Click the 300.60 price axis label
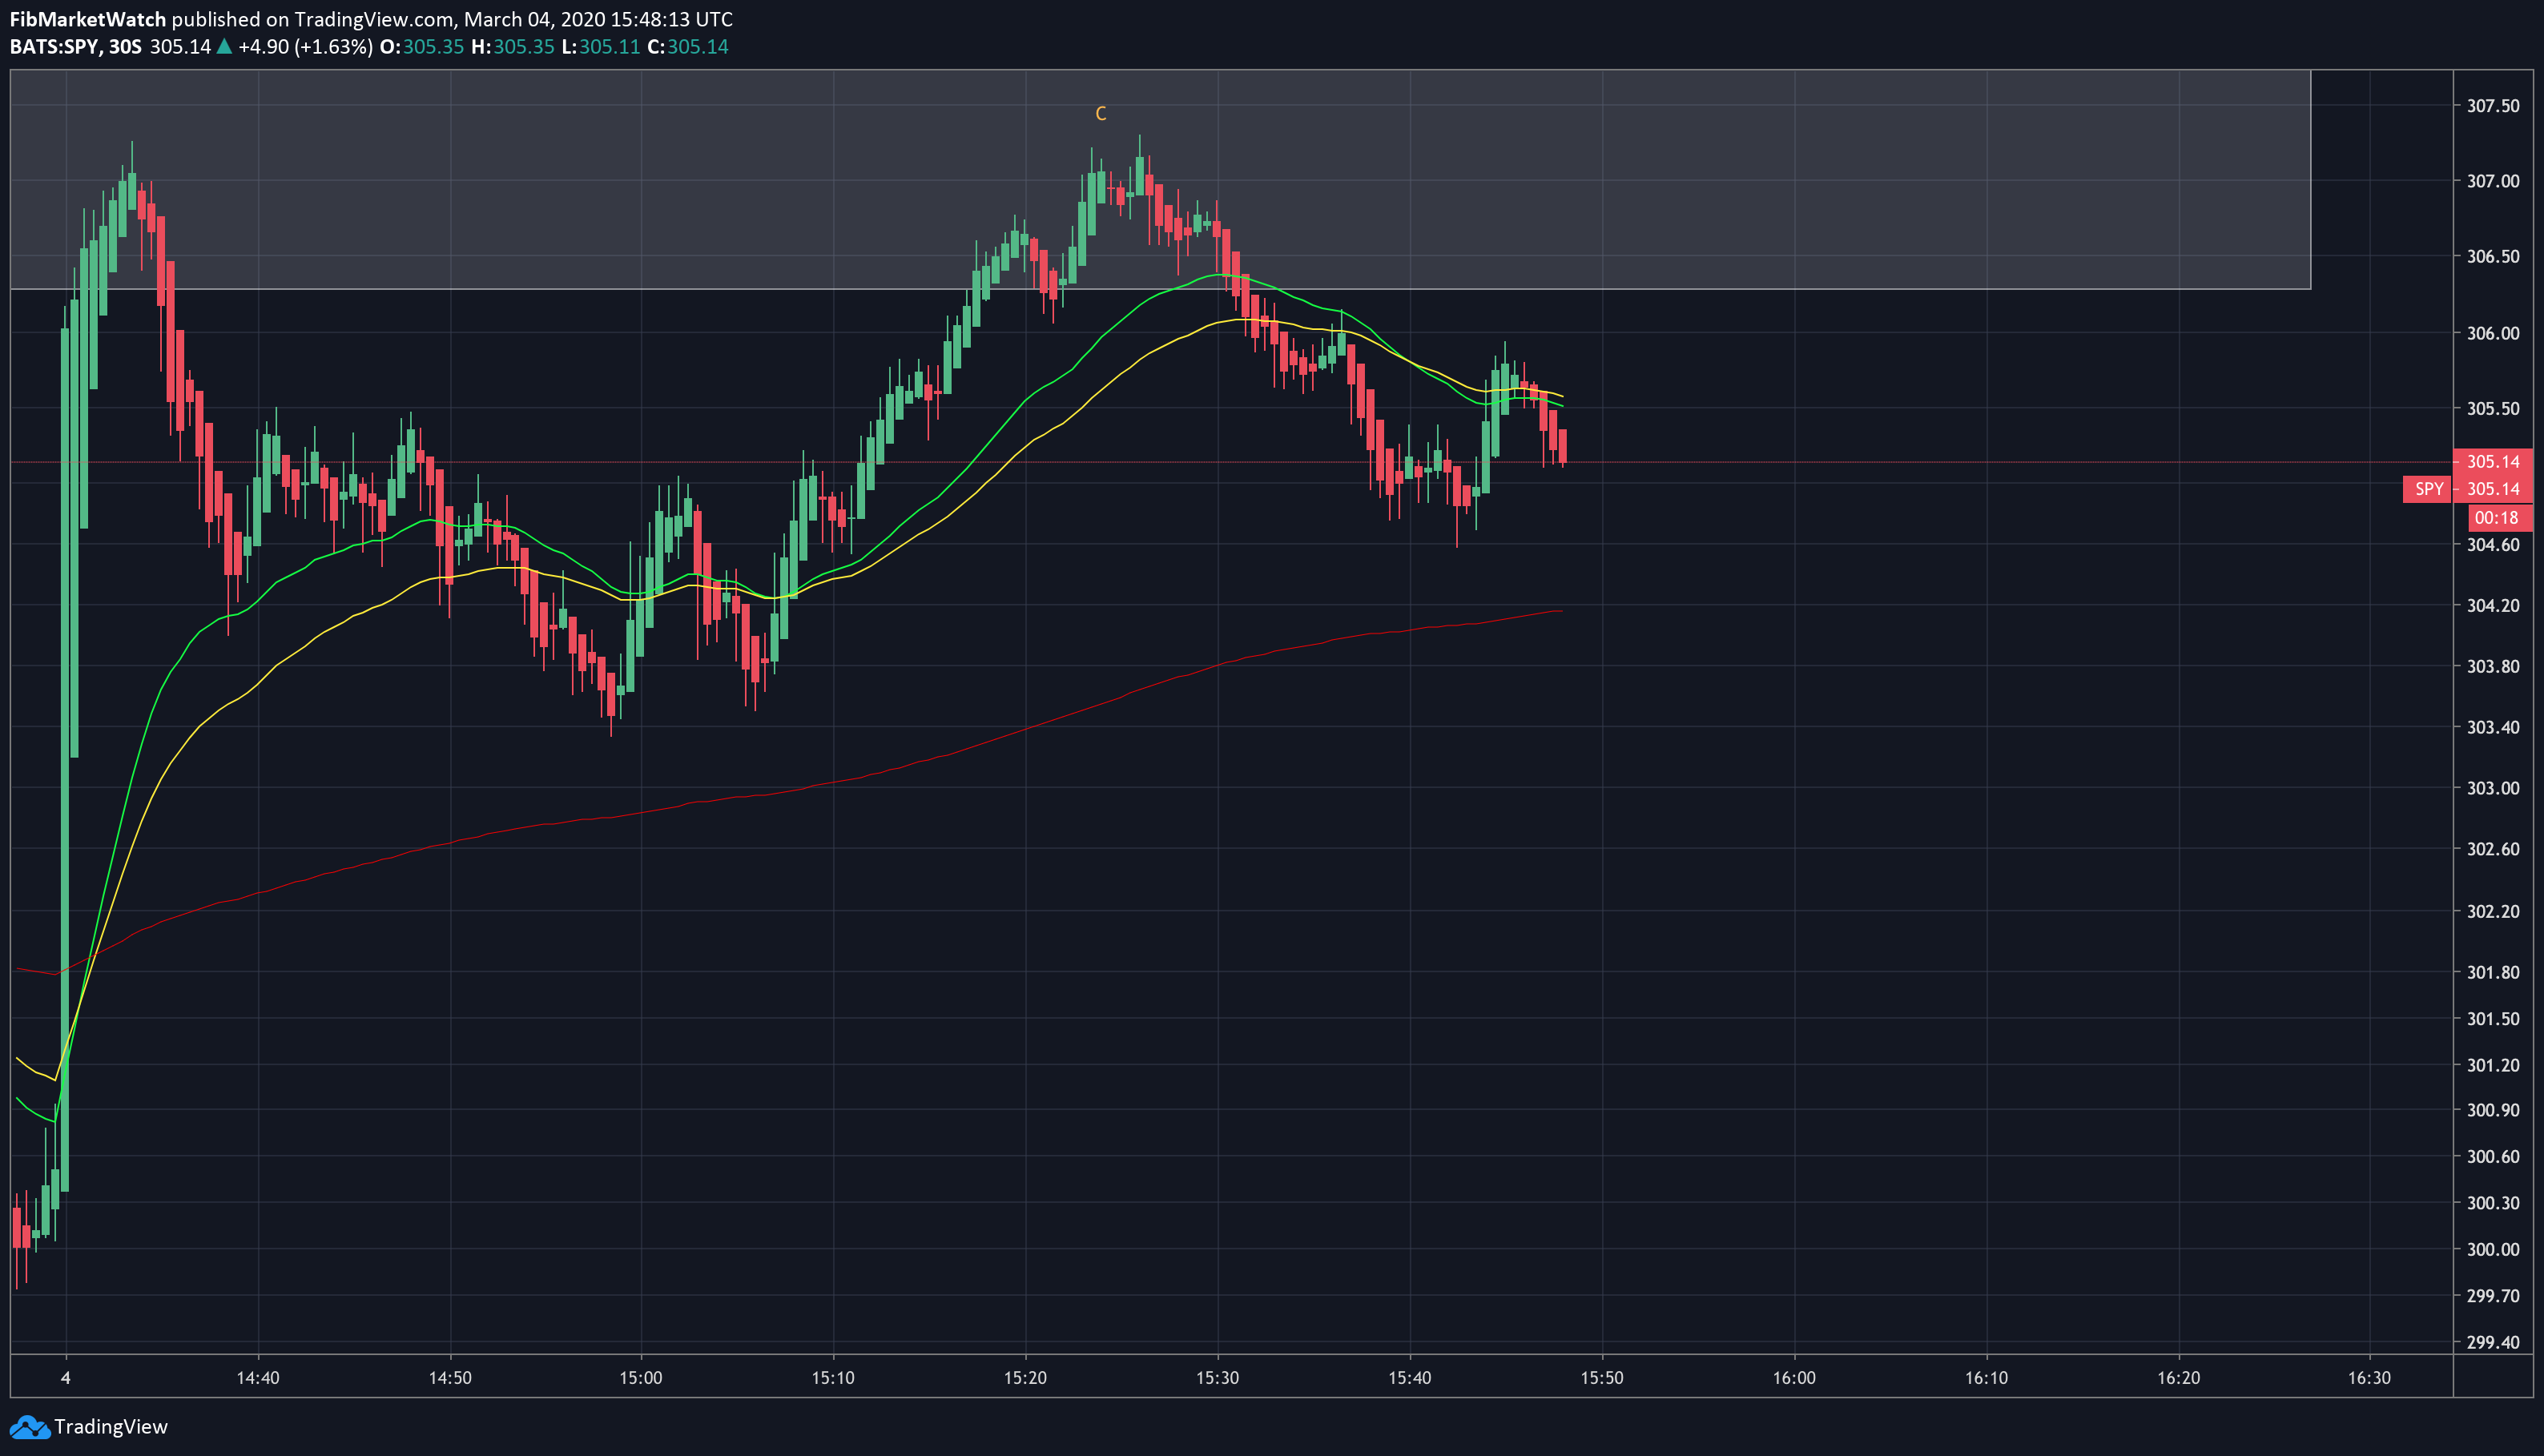The height and width of the screenshot is (1456, 2544). tap(2493, 1157)
